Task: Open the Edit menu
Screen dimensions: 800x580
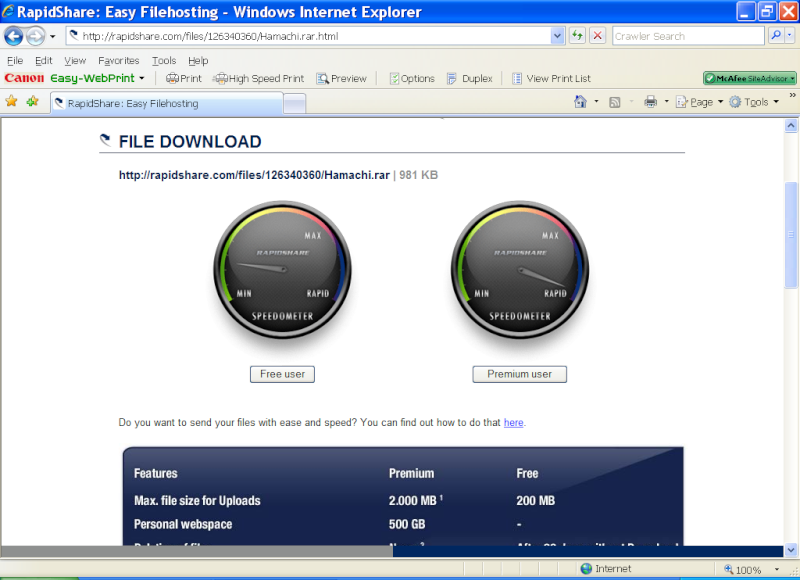Action: [x=43, y=61]
